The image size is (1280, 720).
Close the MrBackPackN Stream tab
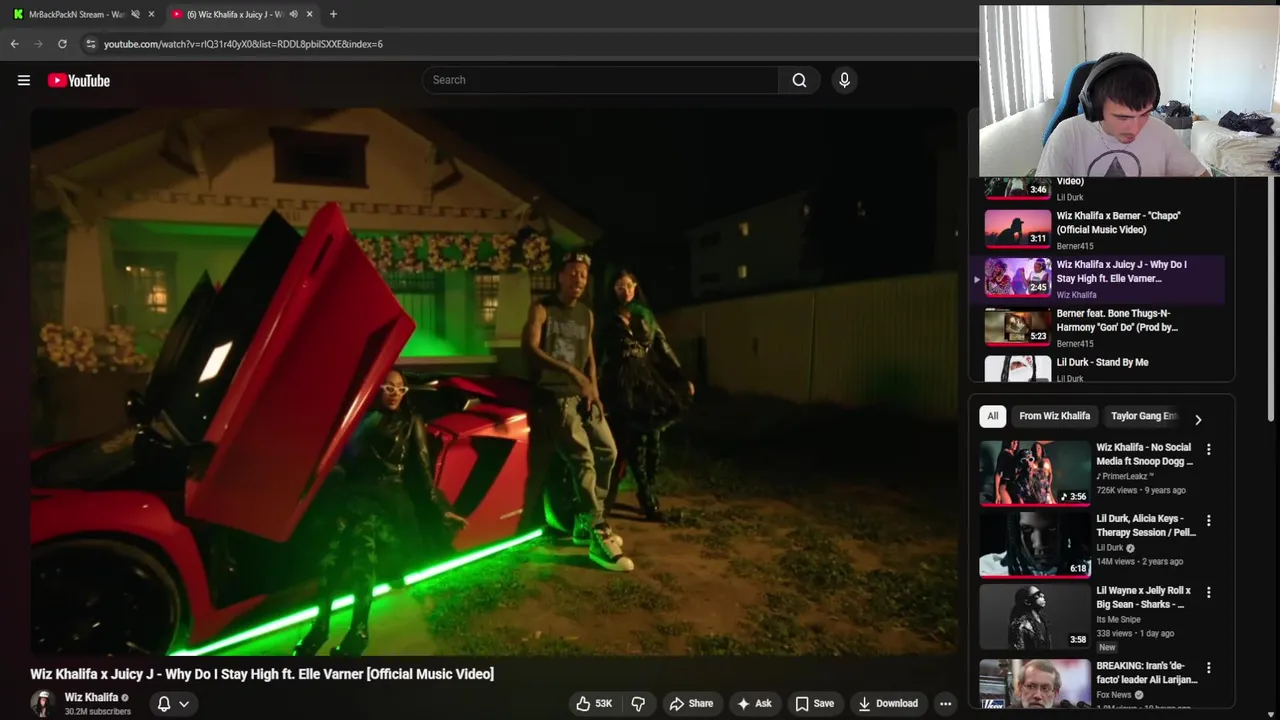pos(151,14)
